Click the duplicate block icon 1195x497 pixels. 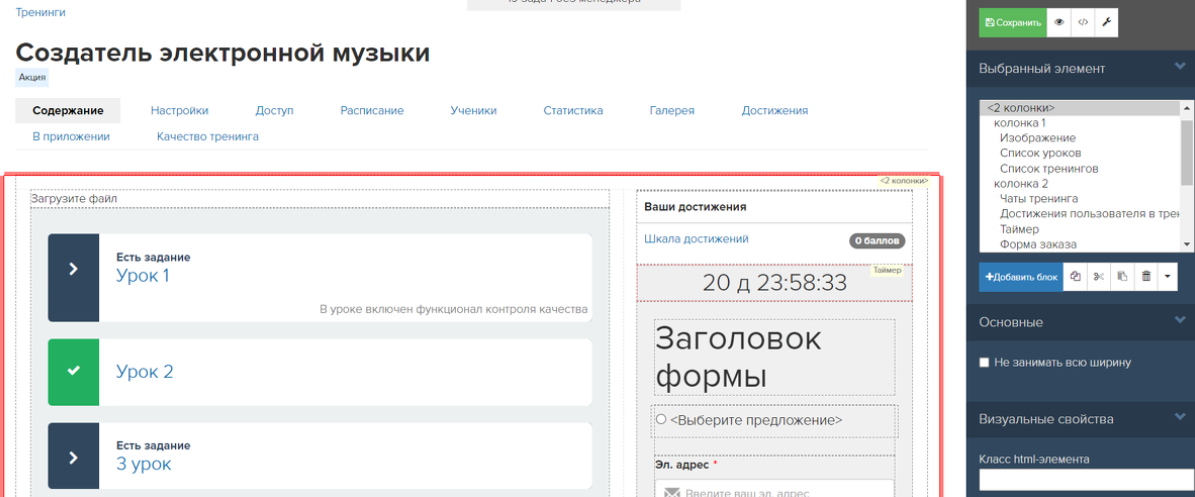[1075, 277]
